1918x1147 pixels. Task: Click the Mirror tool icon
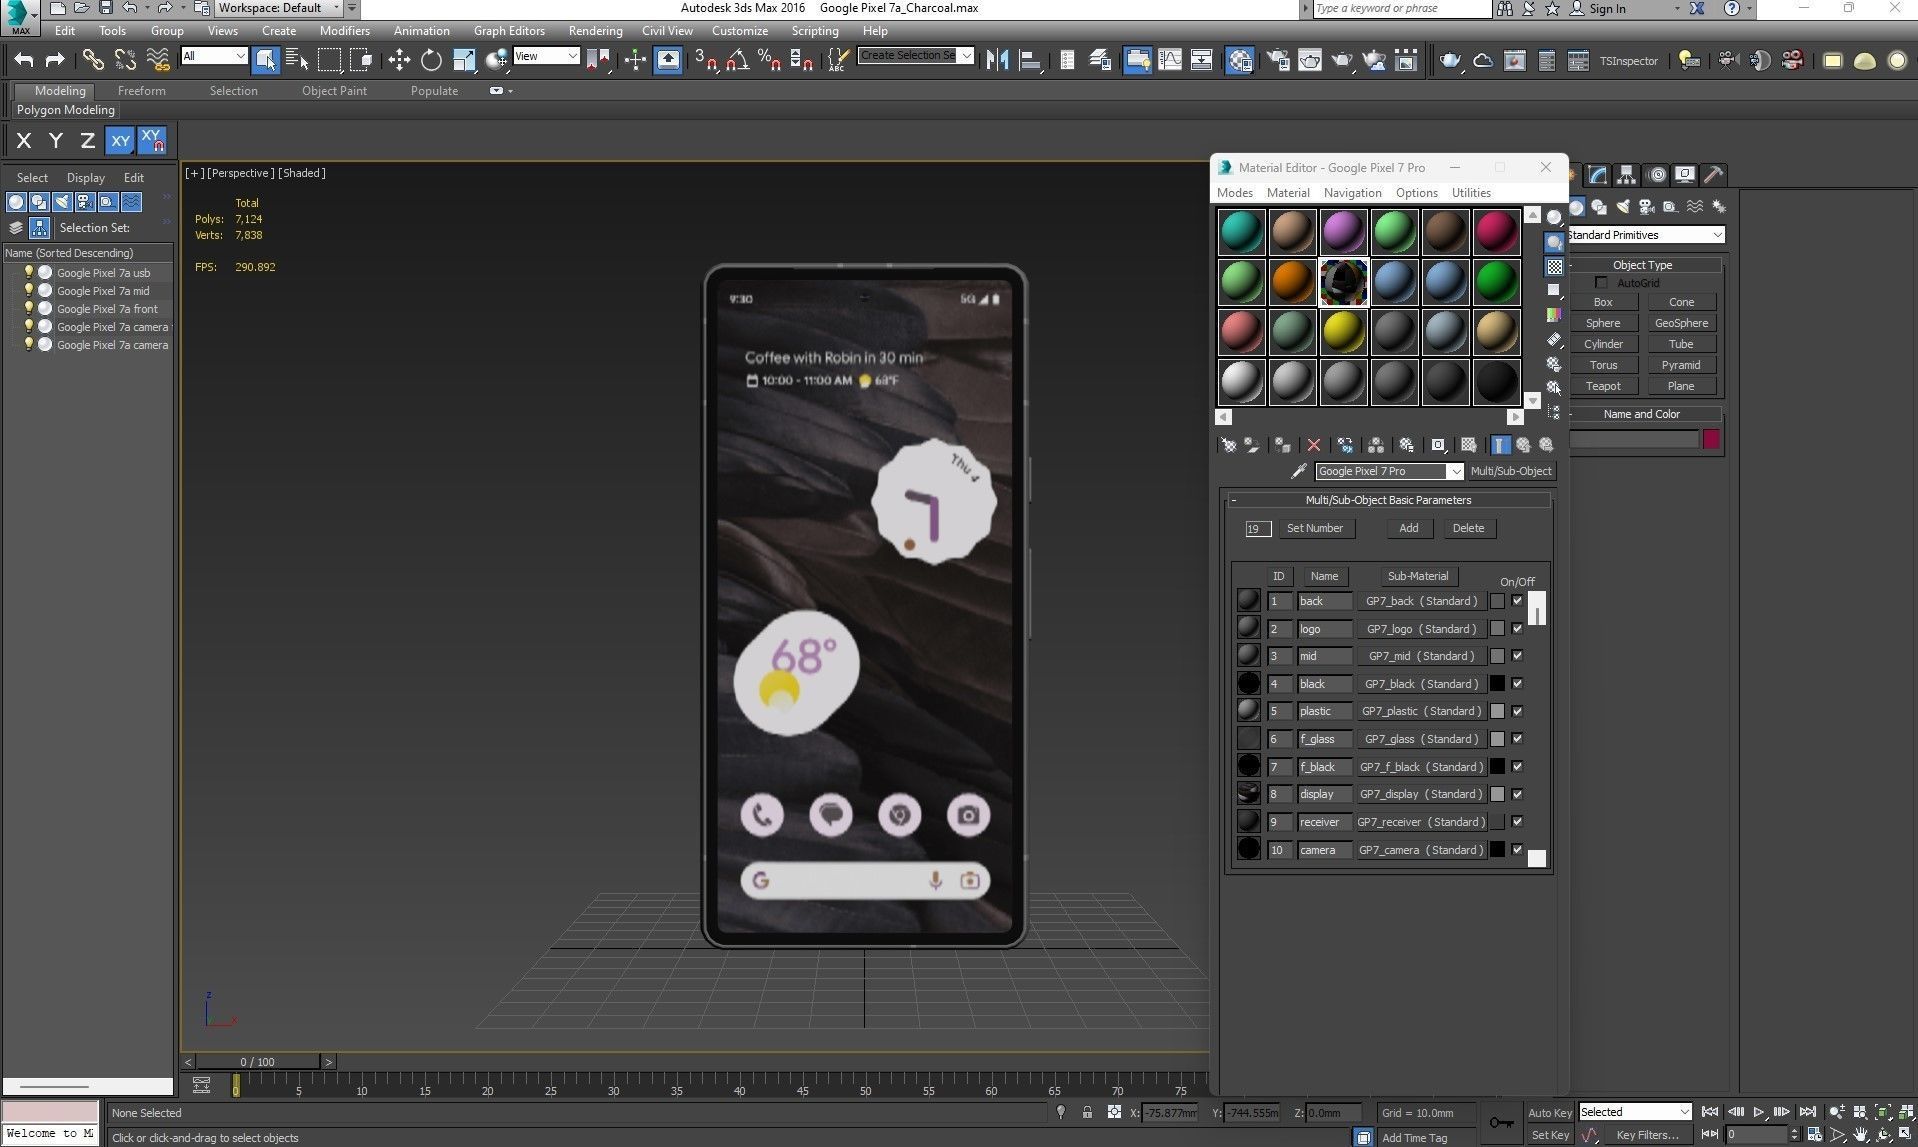(997, 60)
